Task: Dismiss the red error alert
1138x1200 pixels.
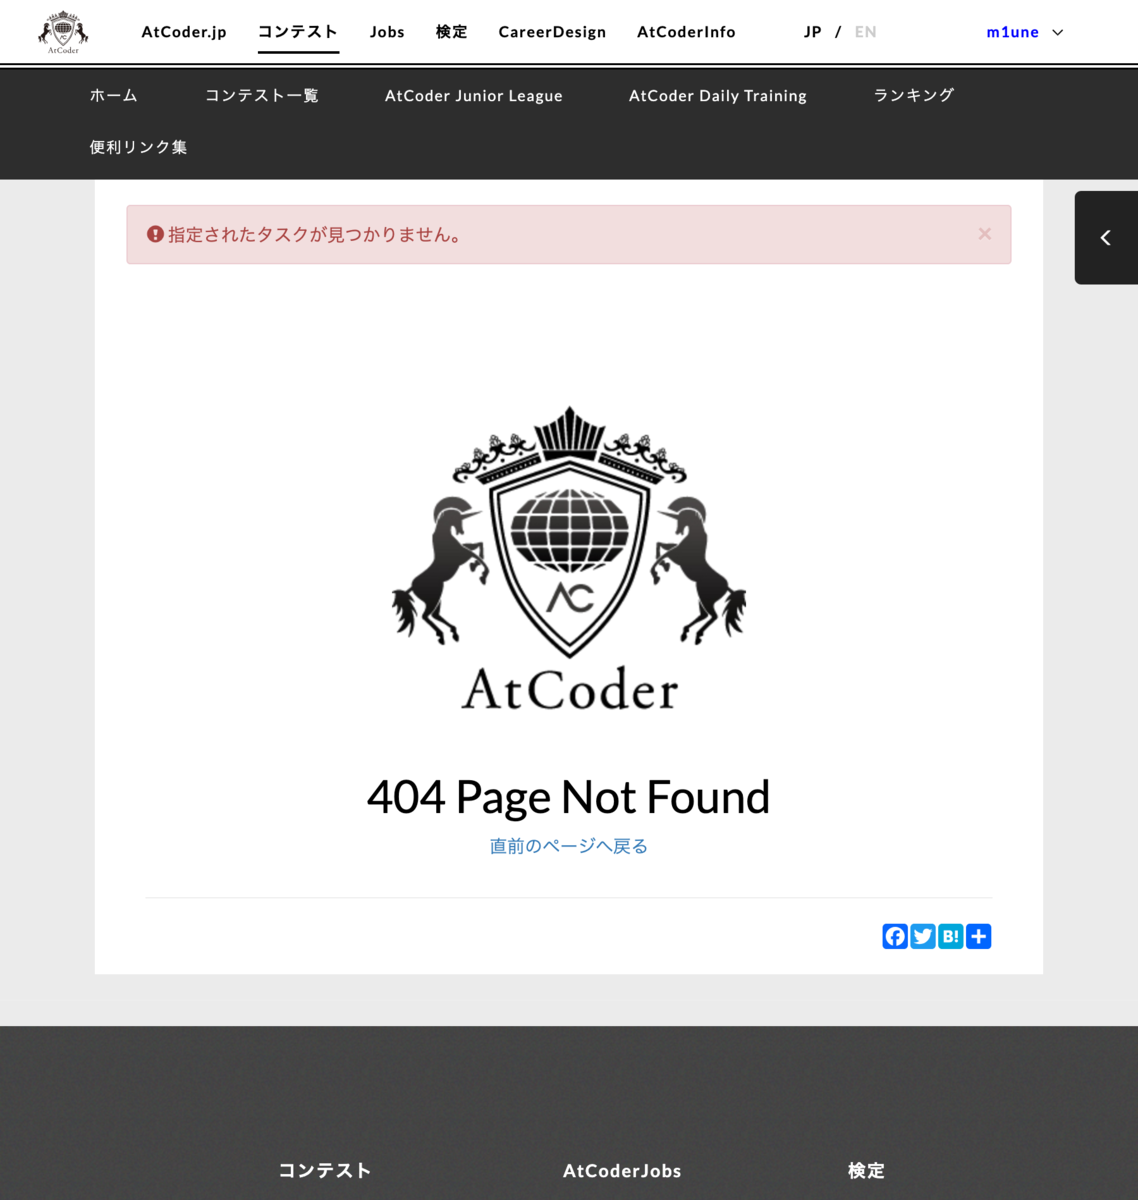Action: coord(984,233)
